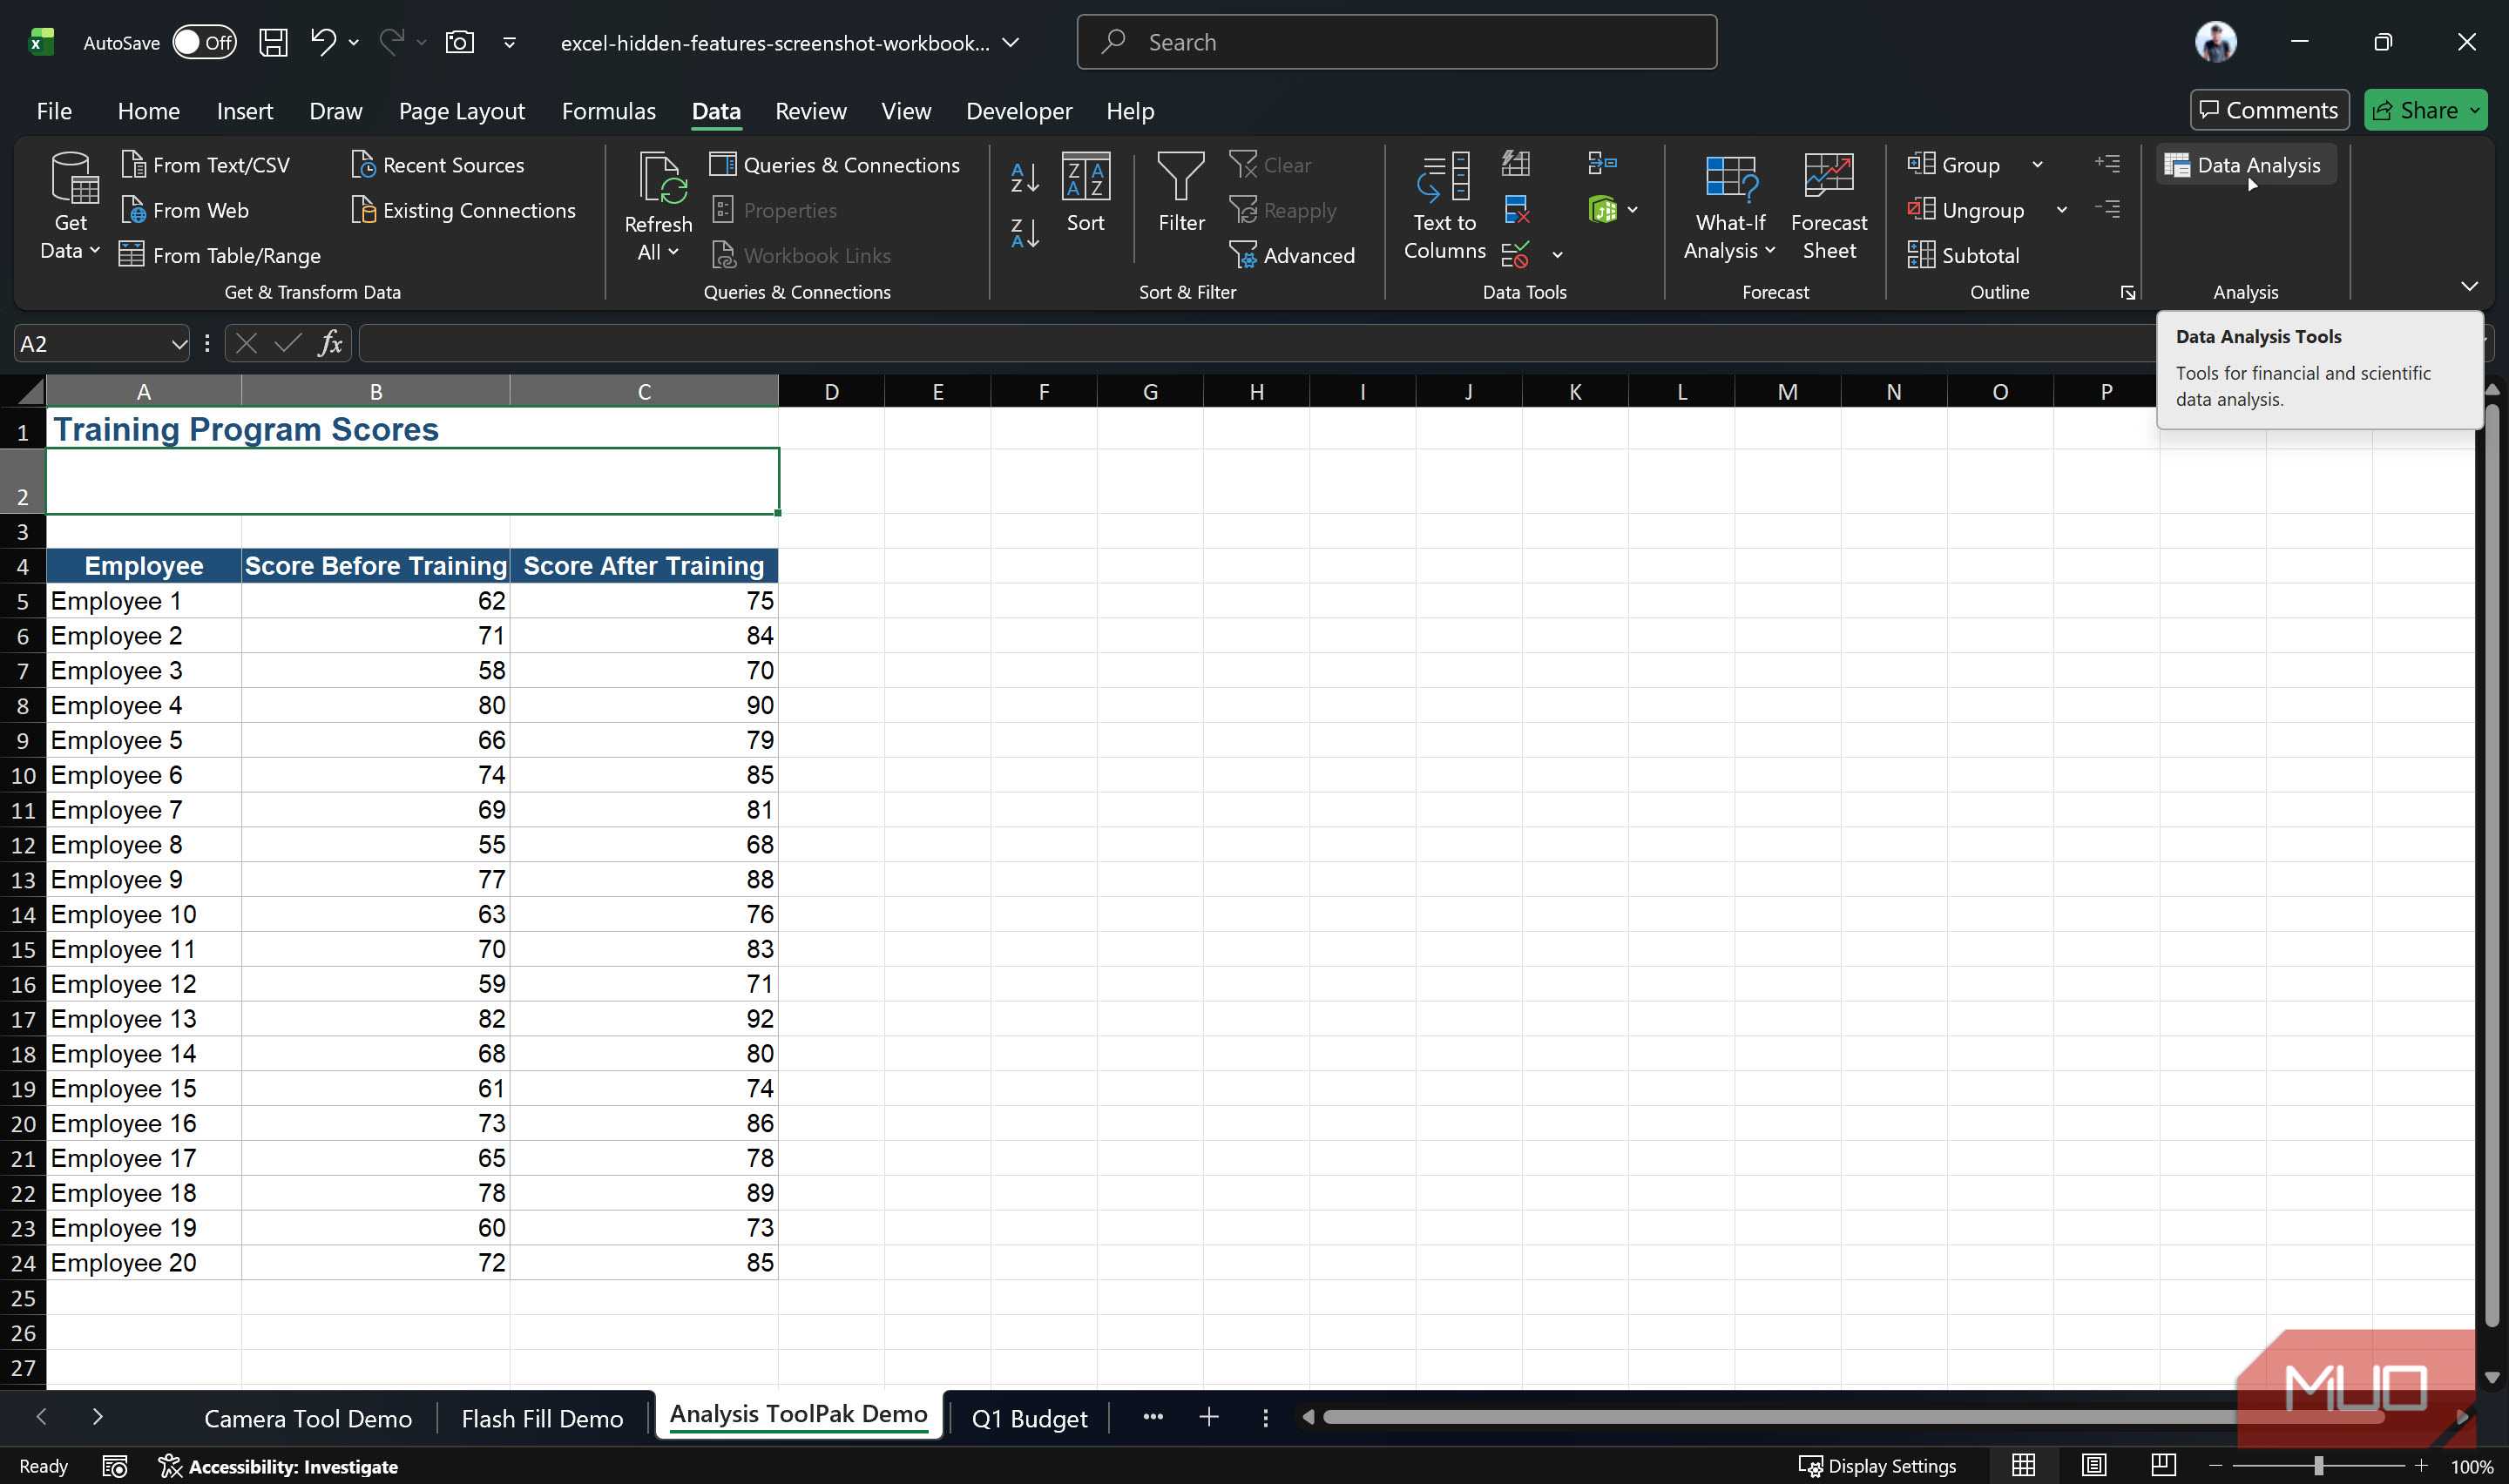Click Forecast Sheet
Image resolution: width=2509 pixels, height=1484 pixels.
tap(1829, 207)
